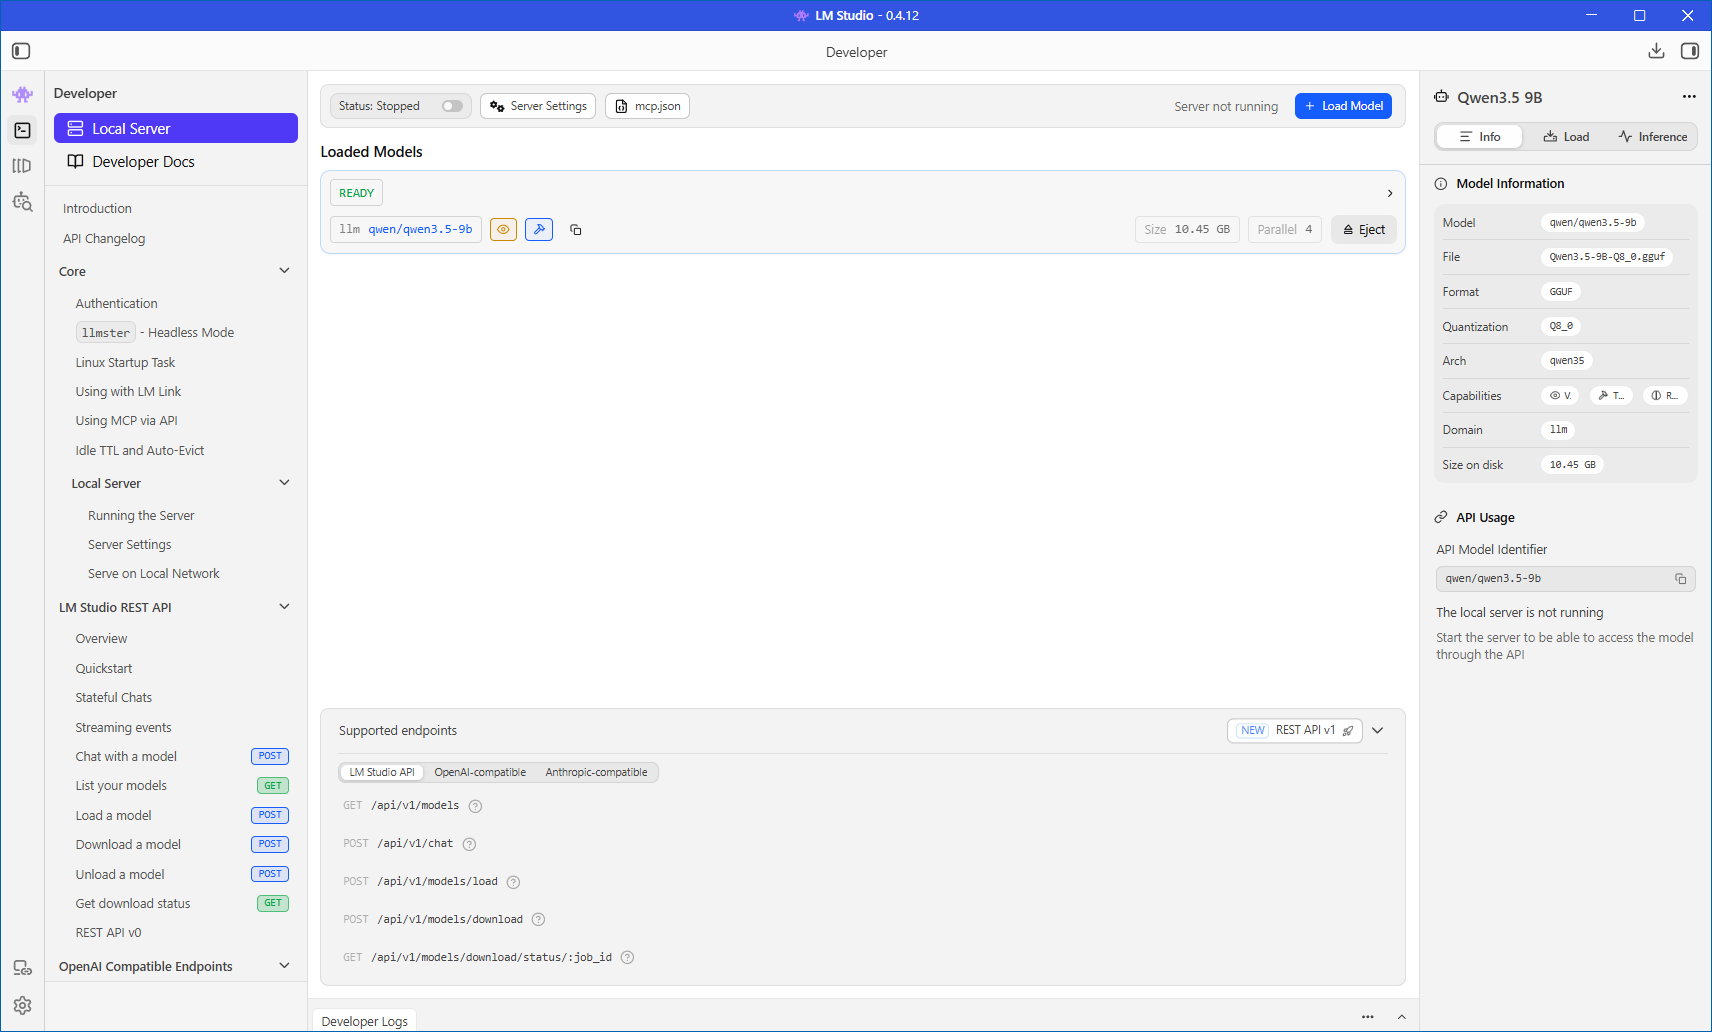This screenshot has width=1712, height=1032.
Task: Click the Parallel 4 value box
Action: [x=1285, y=230]
